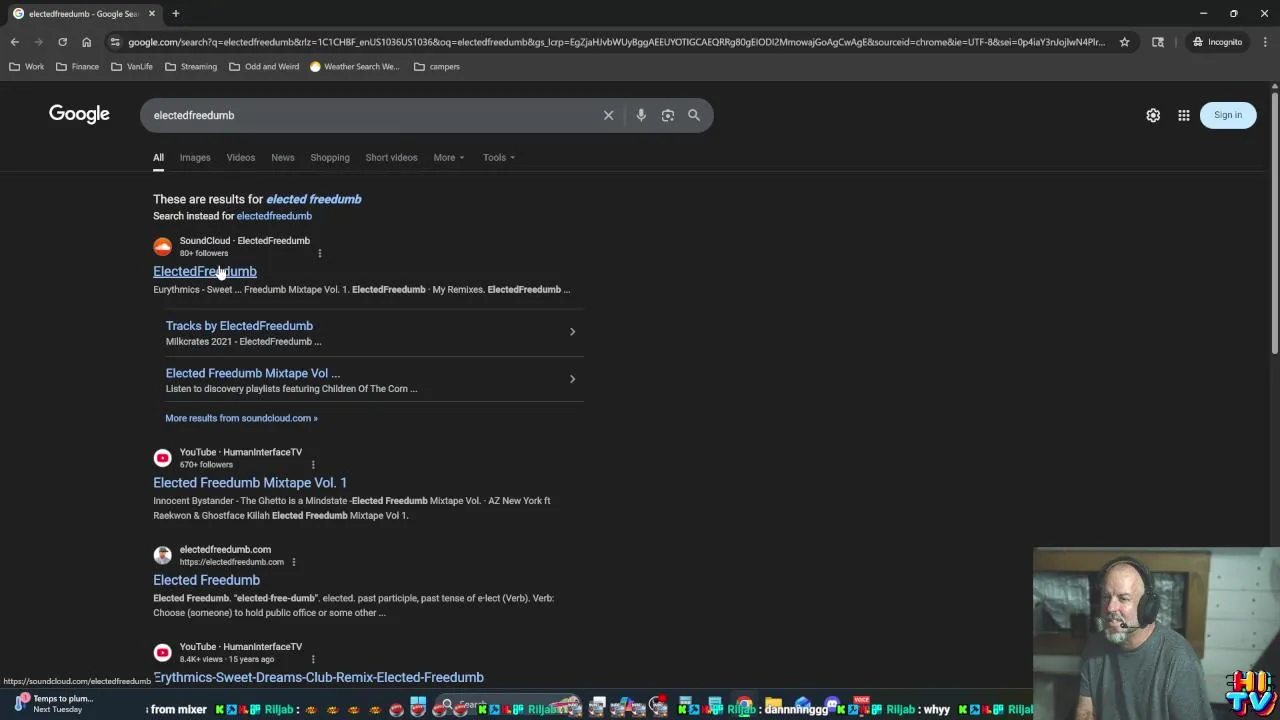Screen dimensions: 1280x720
Task: Expand chevron for Elected Freedumb Mixtape Vol
Action: pos(572,379)
